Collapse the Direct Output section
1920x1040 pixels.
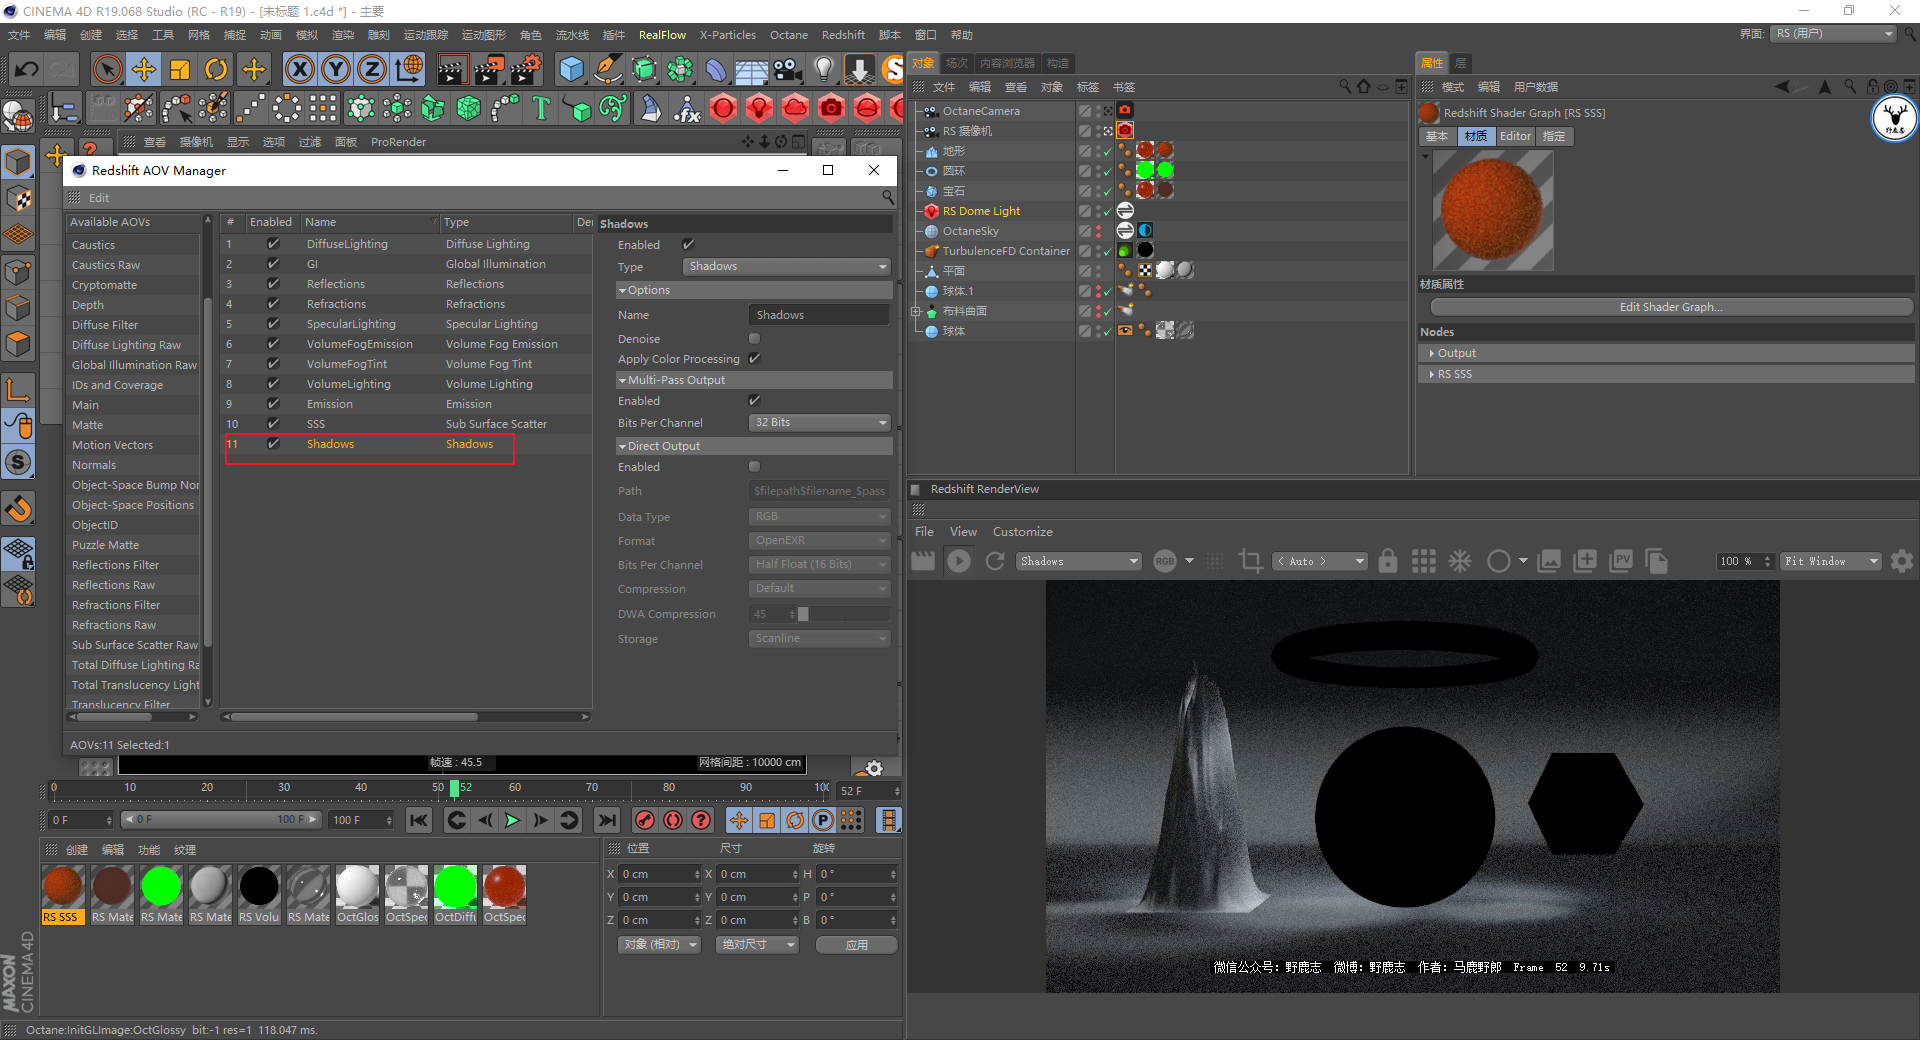(754, 446)
